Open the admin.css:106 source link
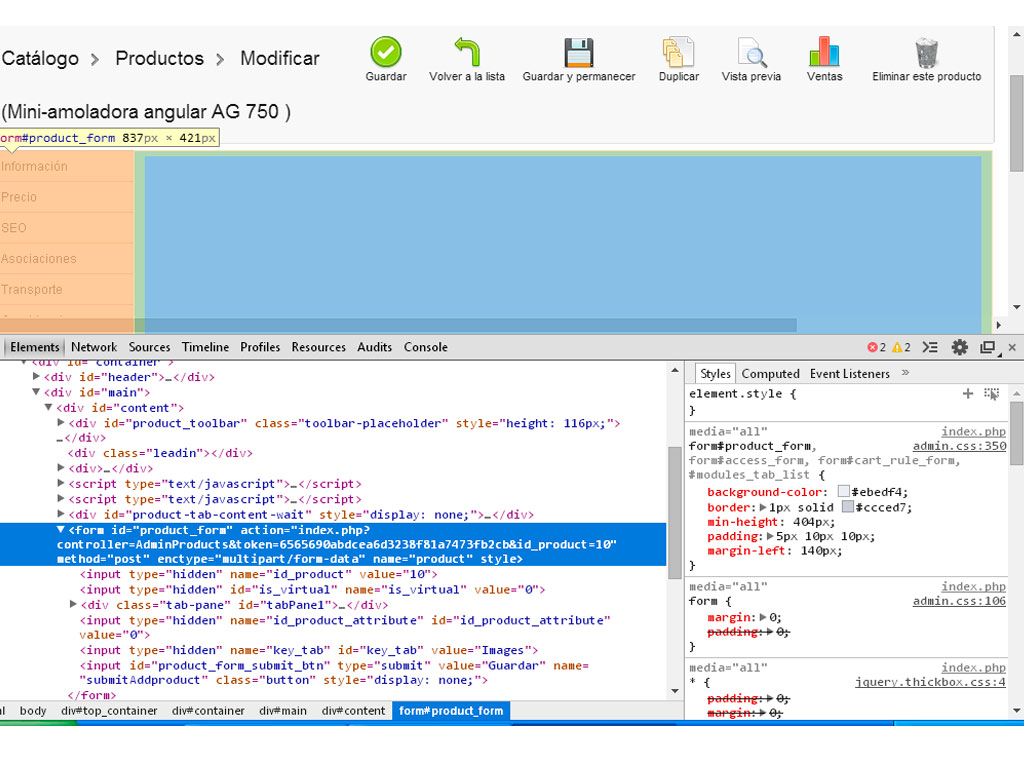Image resolution: width=1024 pixels, height=768 pixels. tap(959, 601)
